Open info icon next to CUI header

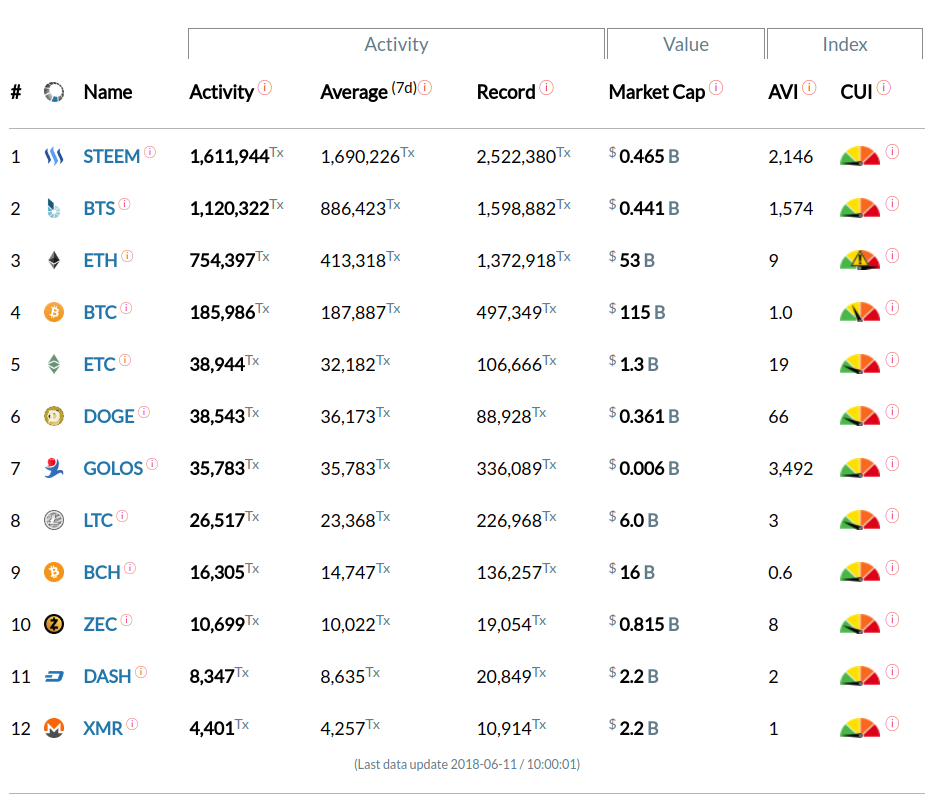tap(884, 88)
